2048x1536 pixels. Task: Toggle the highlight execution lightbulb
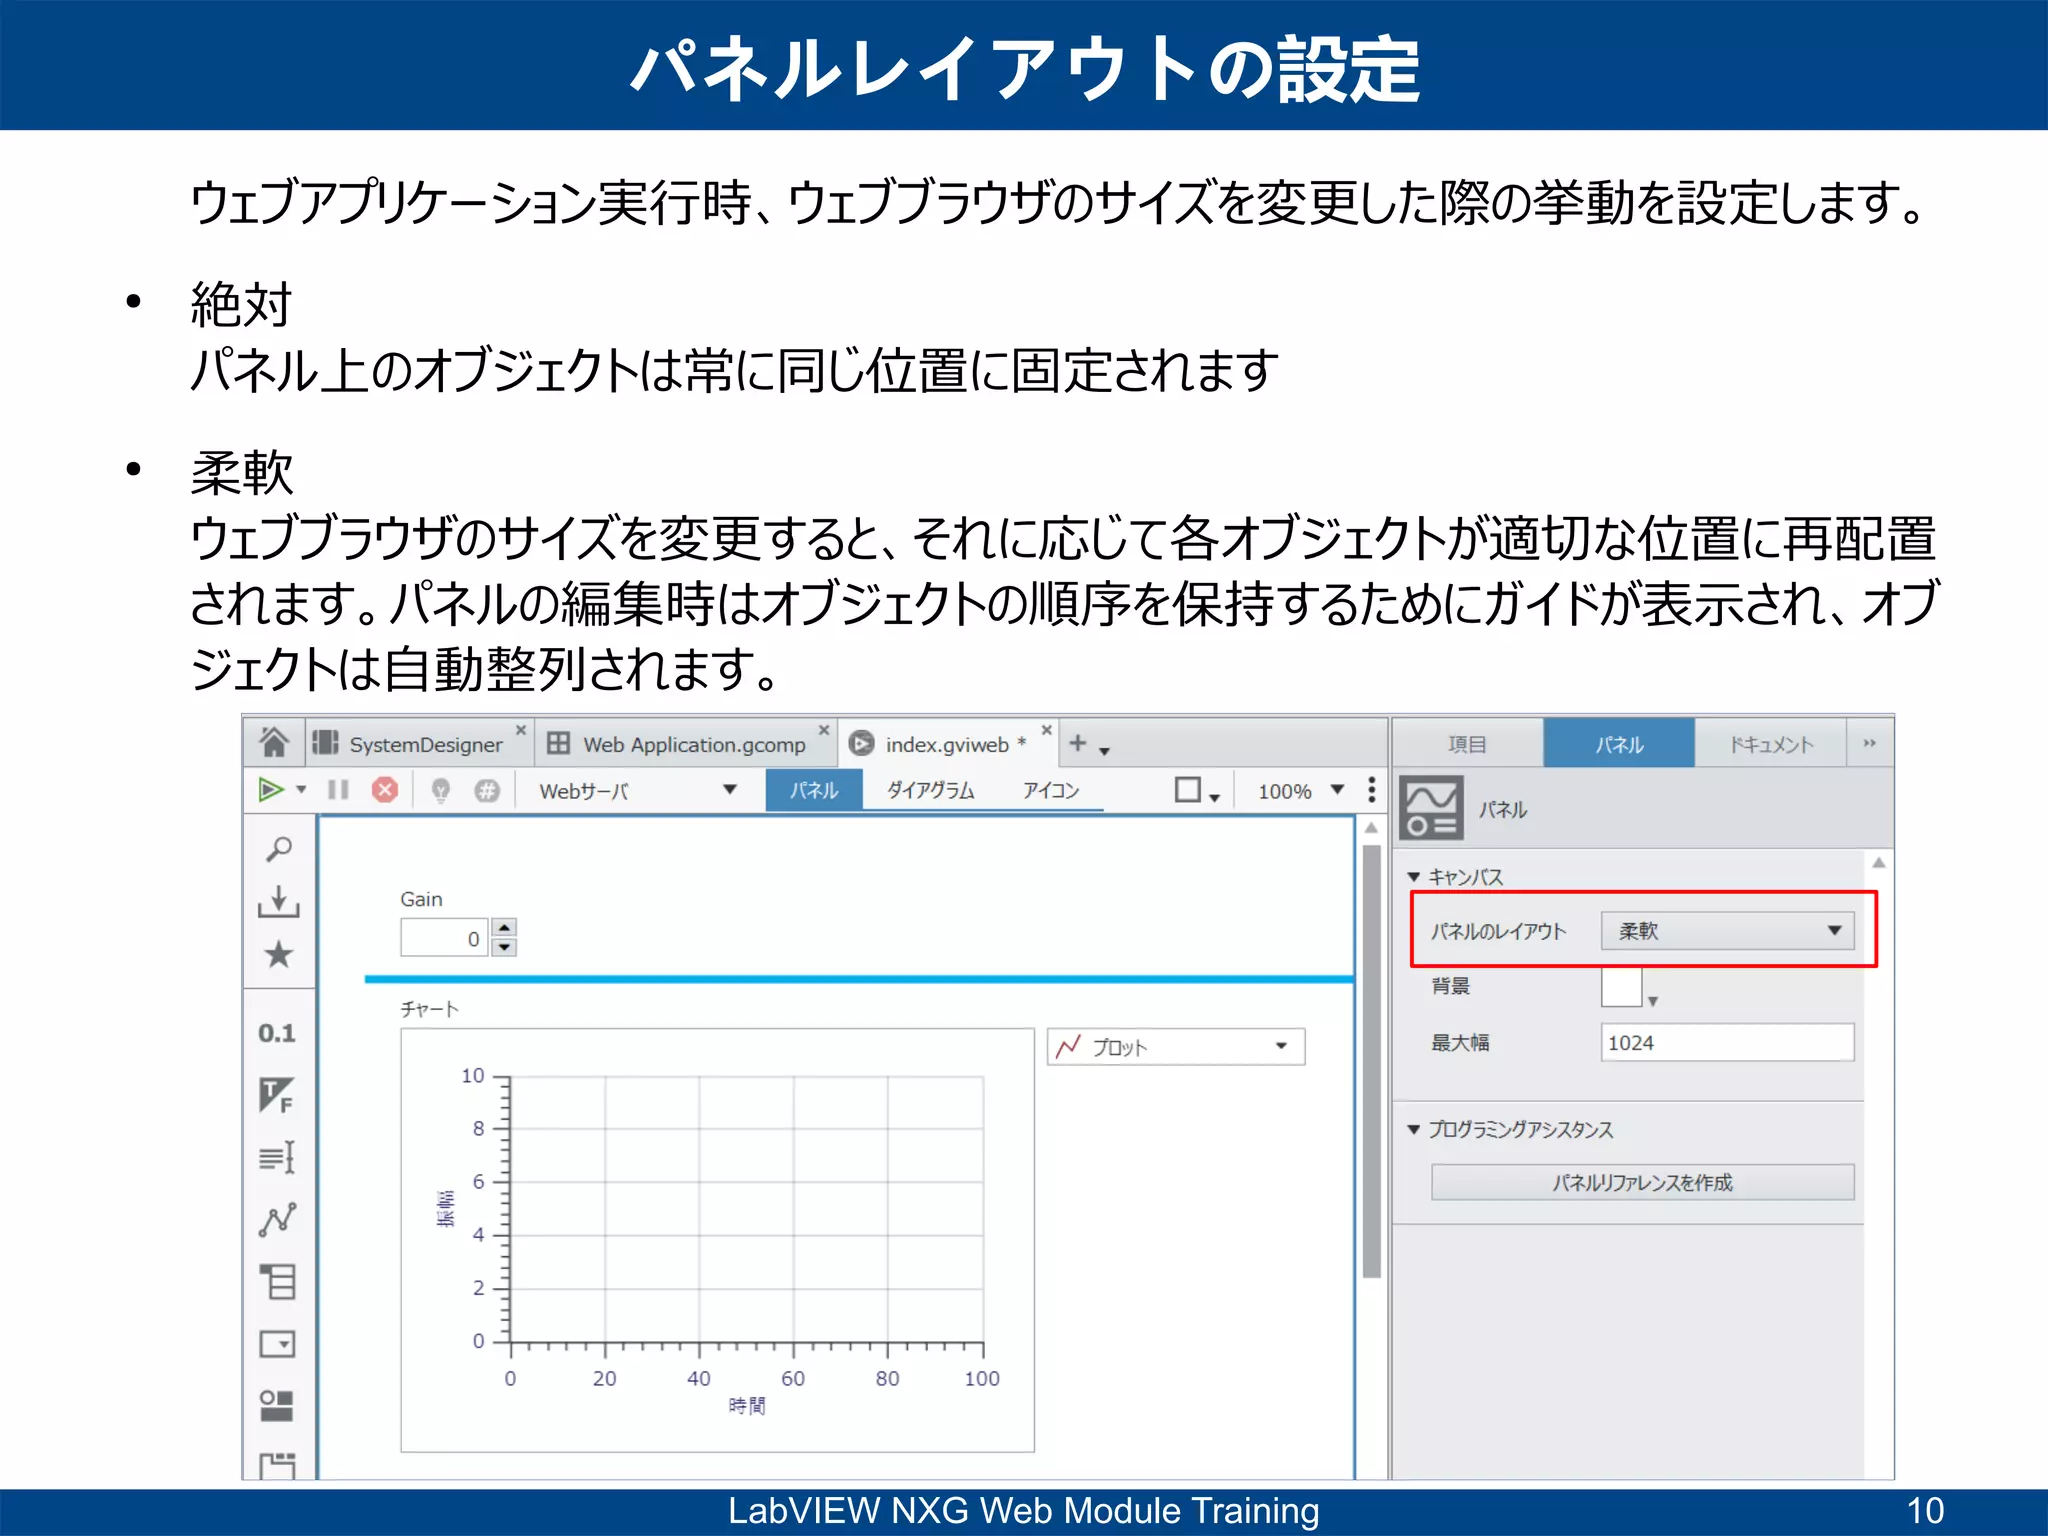tap(440, 790)
